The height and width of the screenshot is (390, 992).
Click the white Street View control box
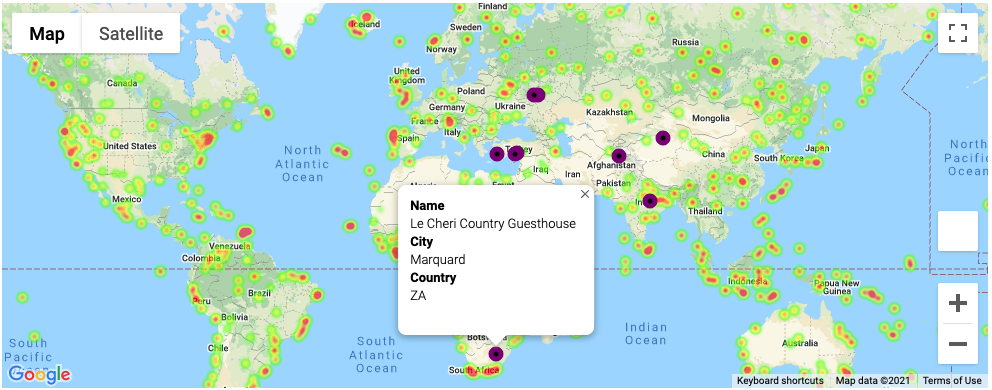click(x=958, y=231)
